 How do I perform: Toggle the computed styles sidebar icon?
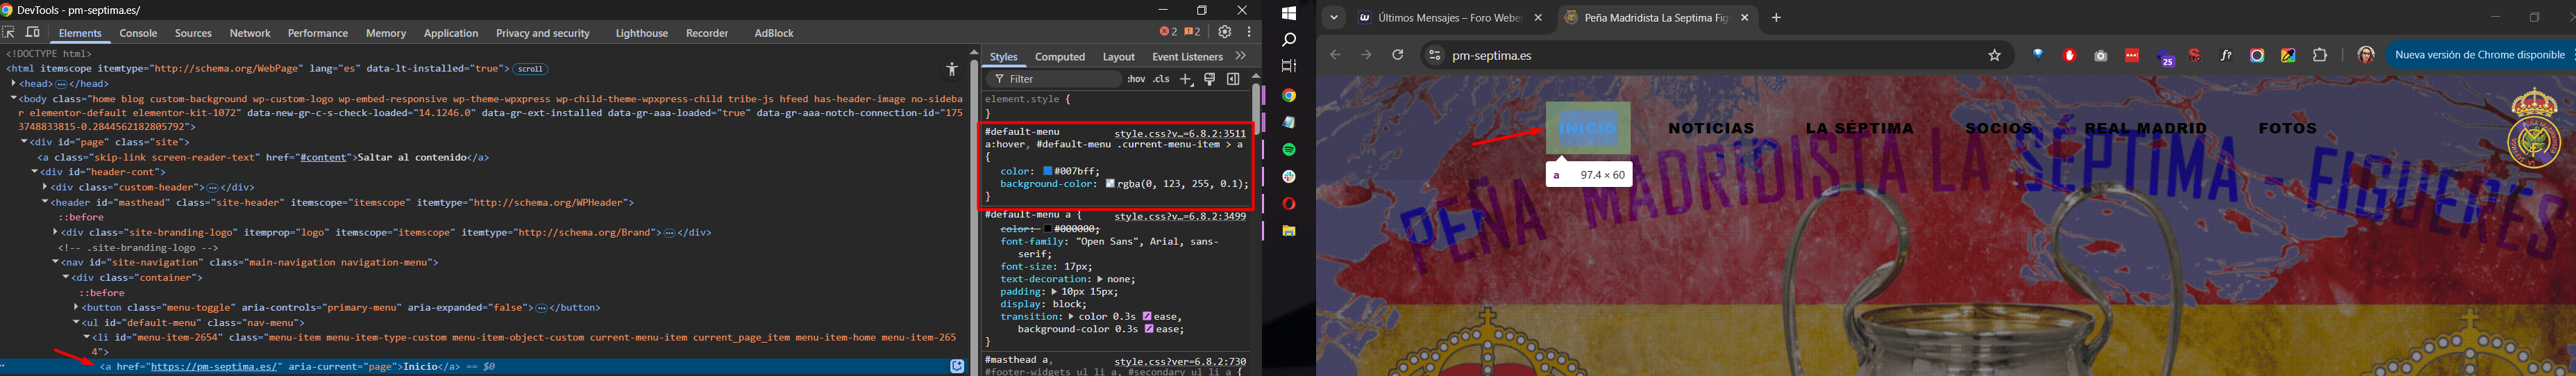click(1233, 79)
